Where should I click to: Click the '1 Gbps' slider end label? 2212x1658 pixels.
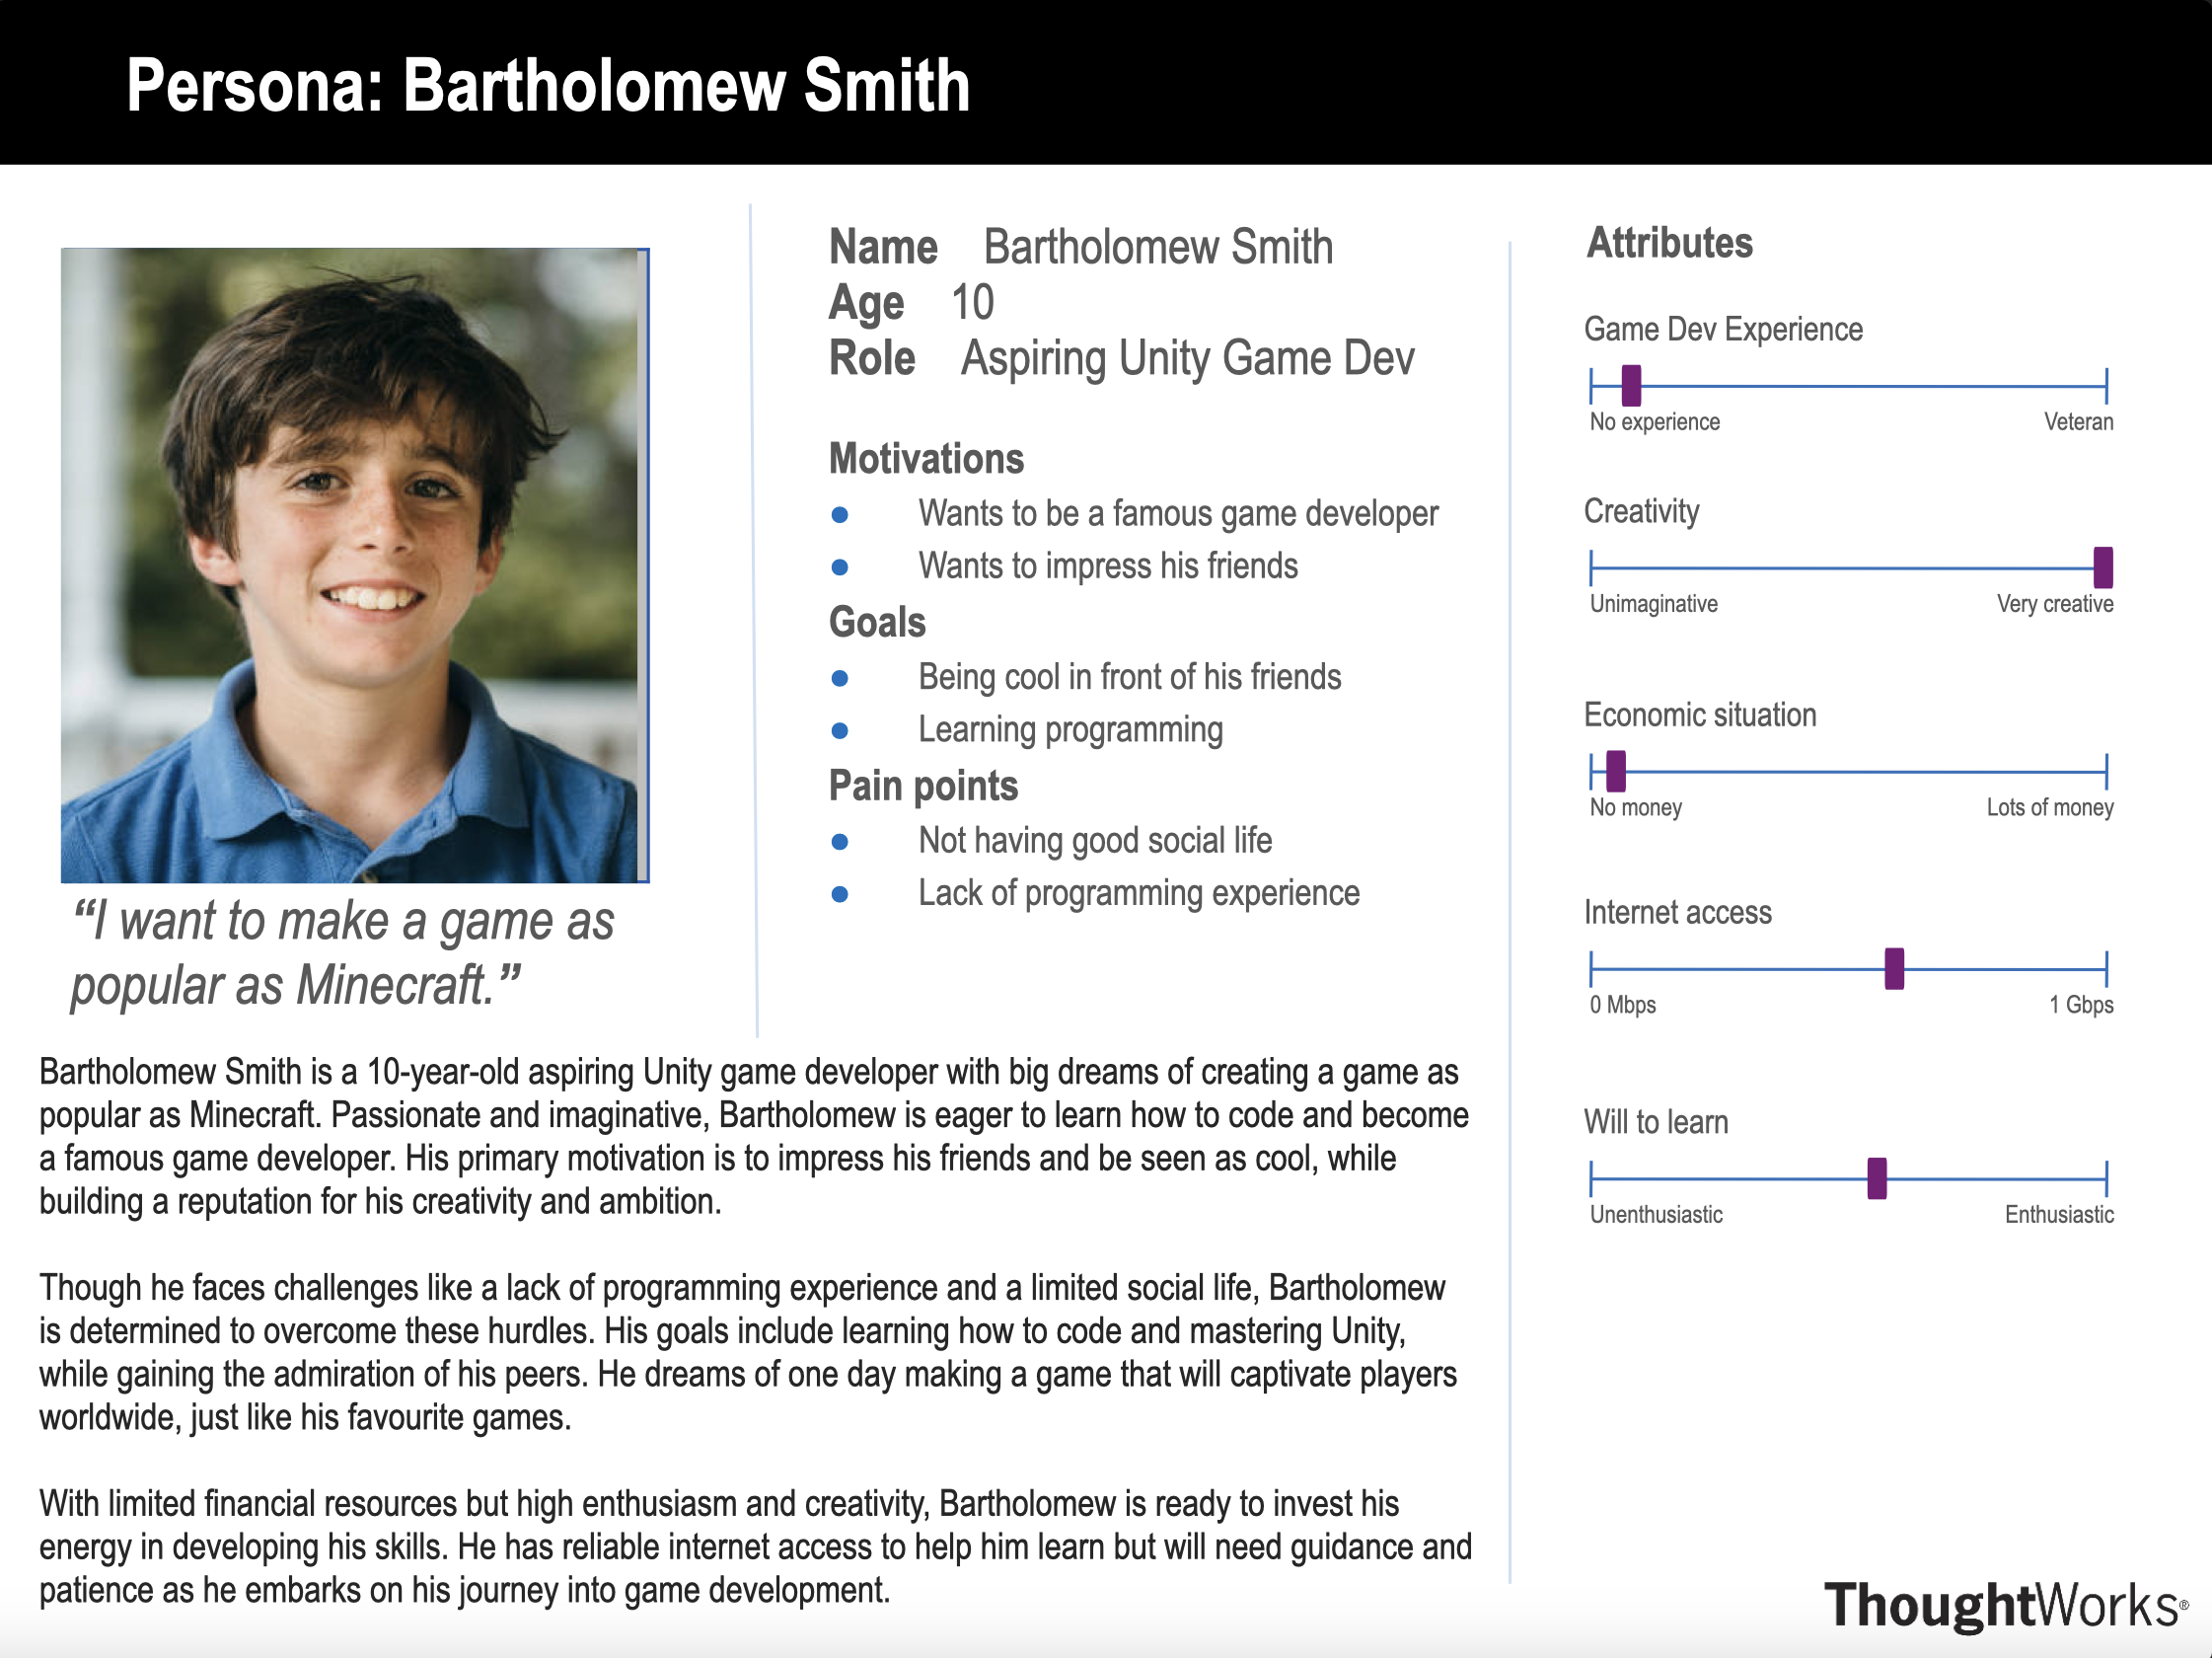coord(2081,1005)
